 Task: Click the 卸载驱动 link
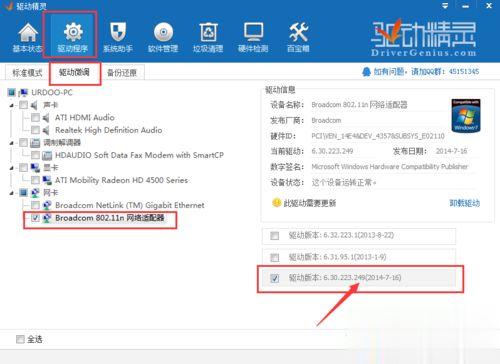[465, 203]
